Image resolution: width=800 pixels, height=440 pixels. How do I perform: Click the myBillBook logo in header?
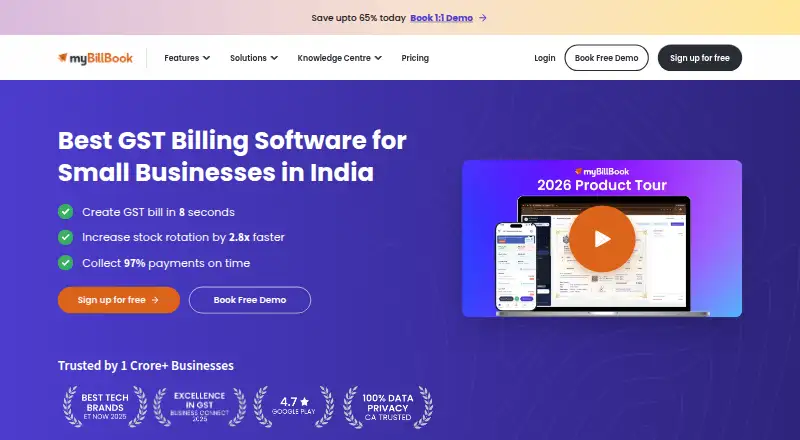[95, 58]
